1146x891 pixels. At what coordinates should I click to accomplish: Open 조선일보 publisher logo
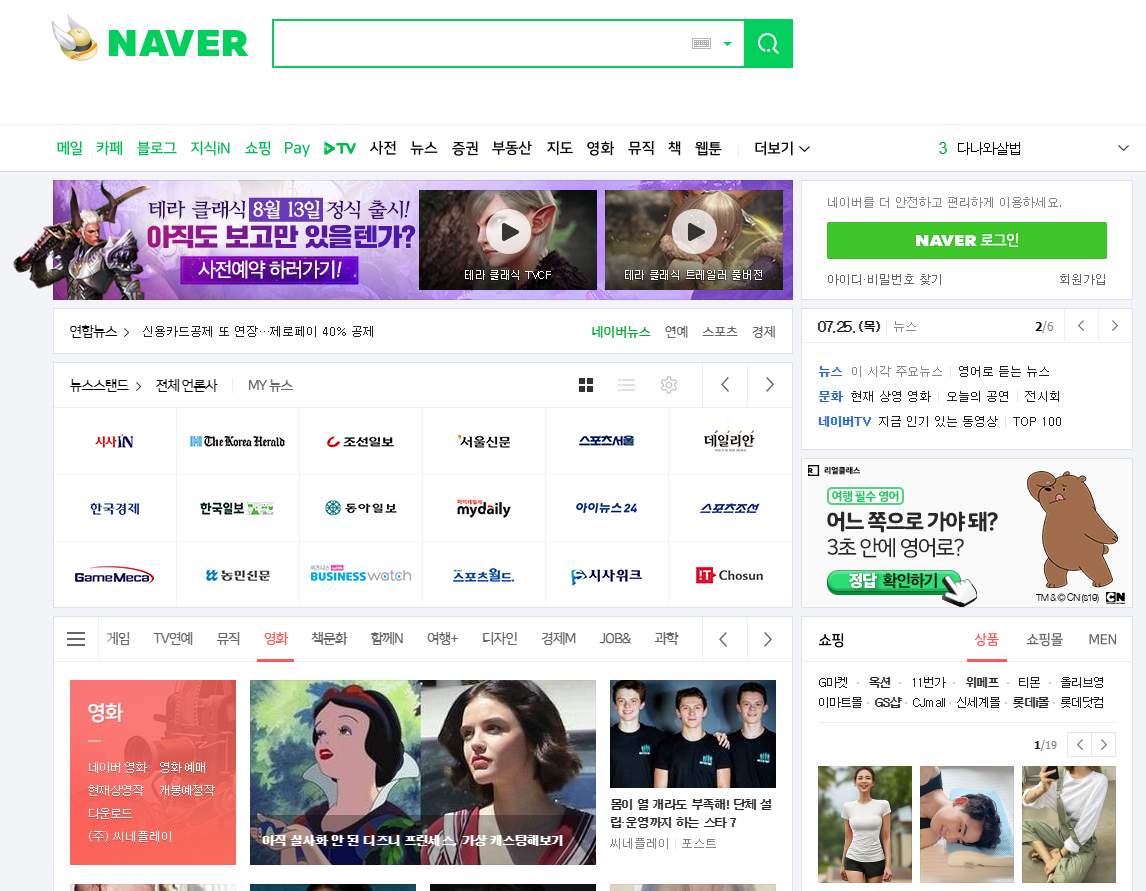pyautogui.click(x=360, y=441)
